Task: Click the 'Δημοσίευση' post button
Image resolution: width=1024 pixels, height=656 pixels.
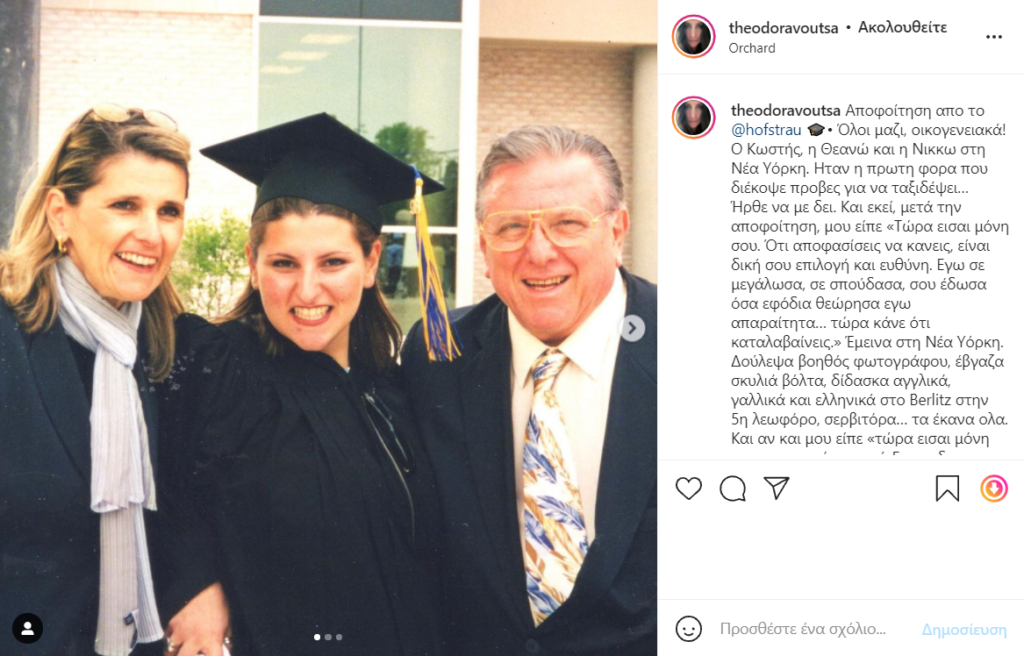Action: (x=964, y=629)
